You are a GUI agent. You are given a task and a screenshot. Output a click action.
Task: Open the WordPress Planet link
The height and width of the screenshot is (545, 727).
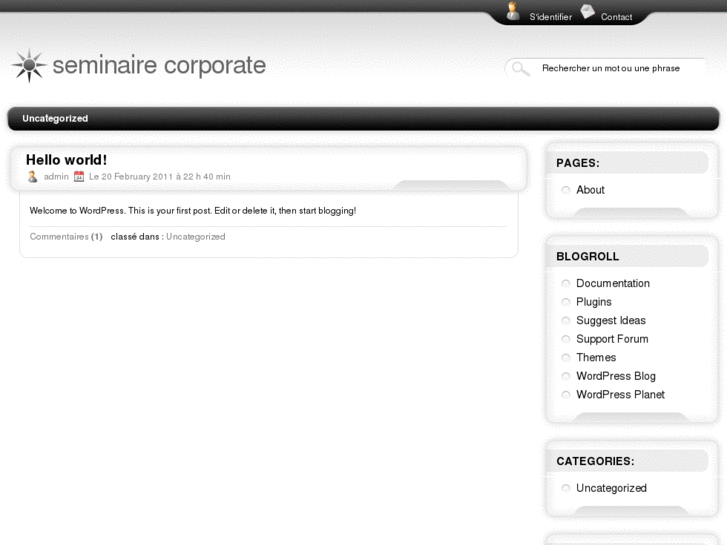[x=620, y=395]
